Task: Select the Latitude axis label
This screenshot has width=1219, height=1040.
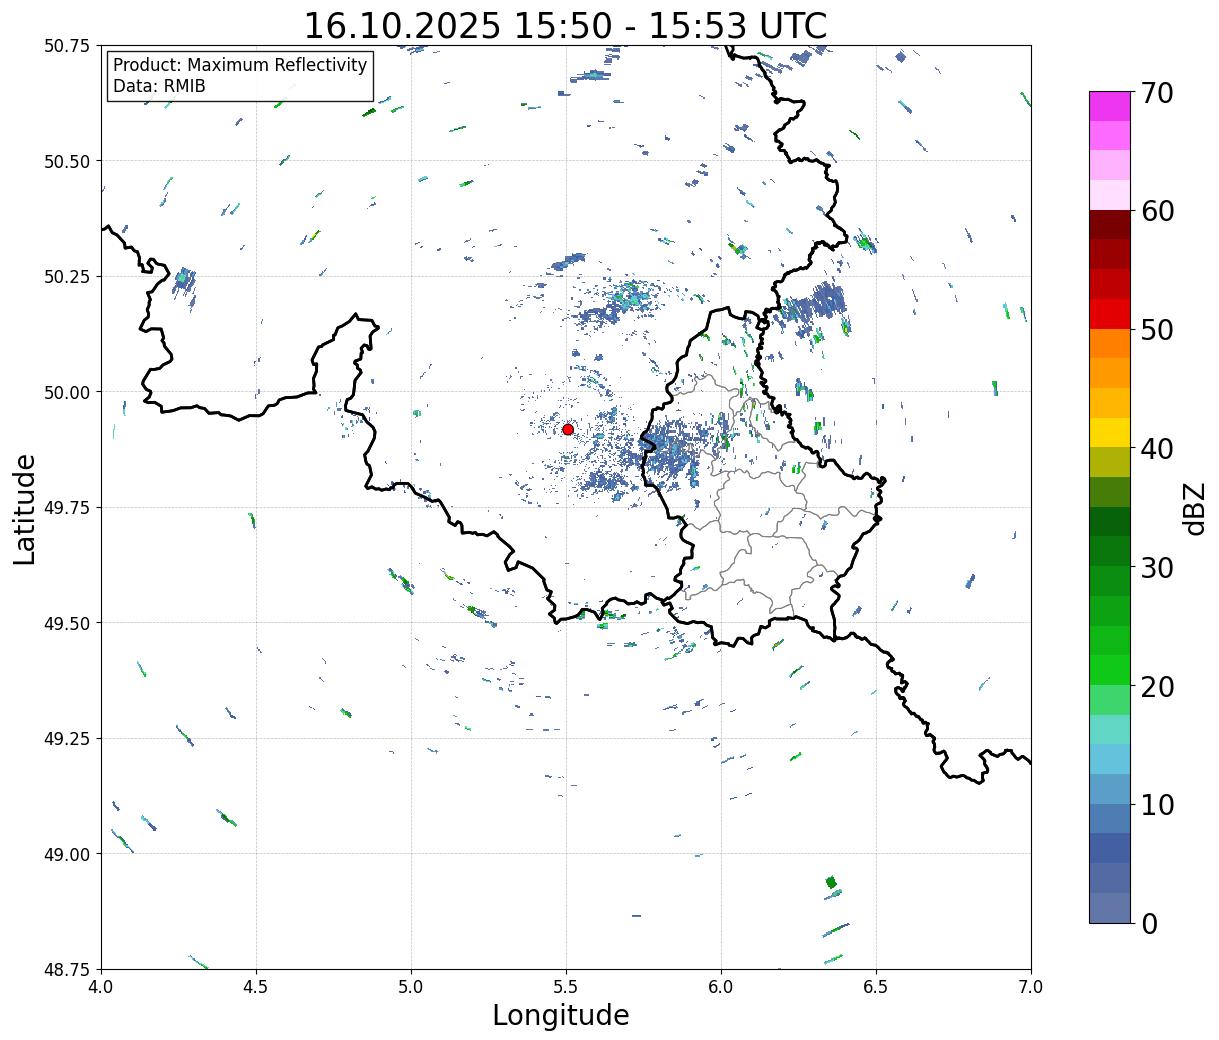Action: point(25,509)
